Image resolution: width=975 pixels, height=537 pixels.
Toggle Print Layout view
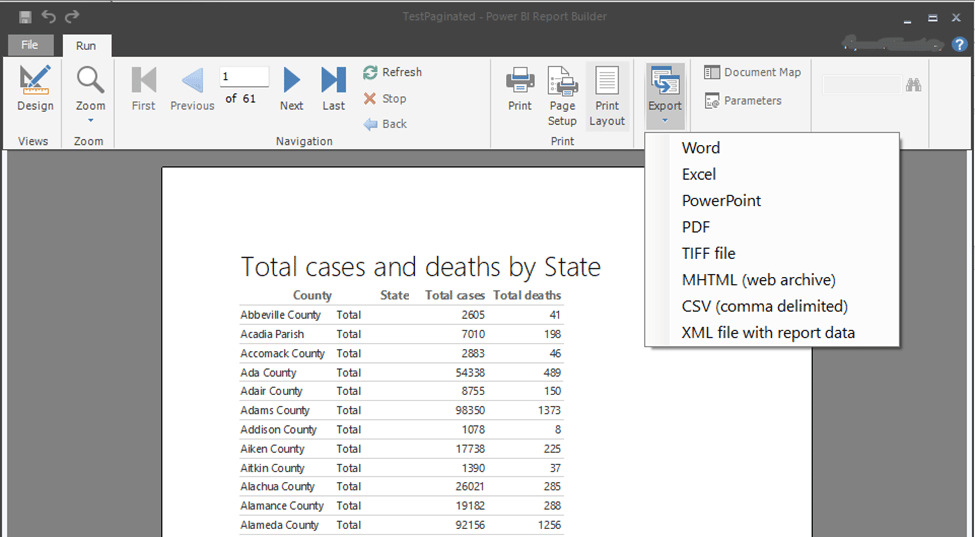tap(607, 96)
